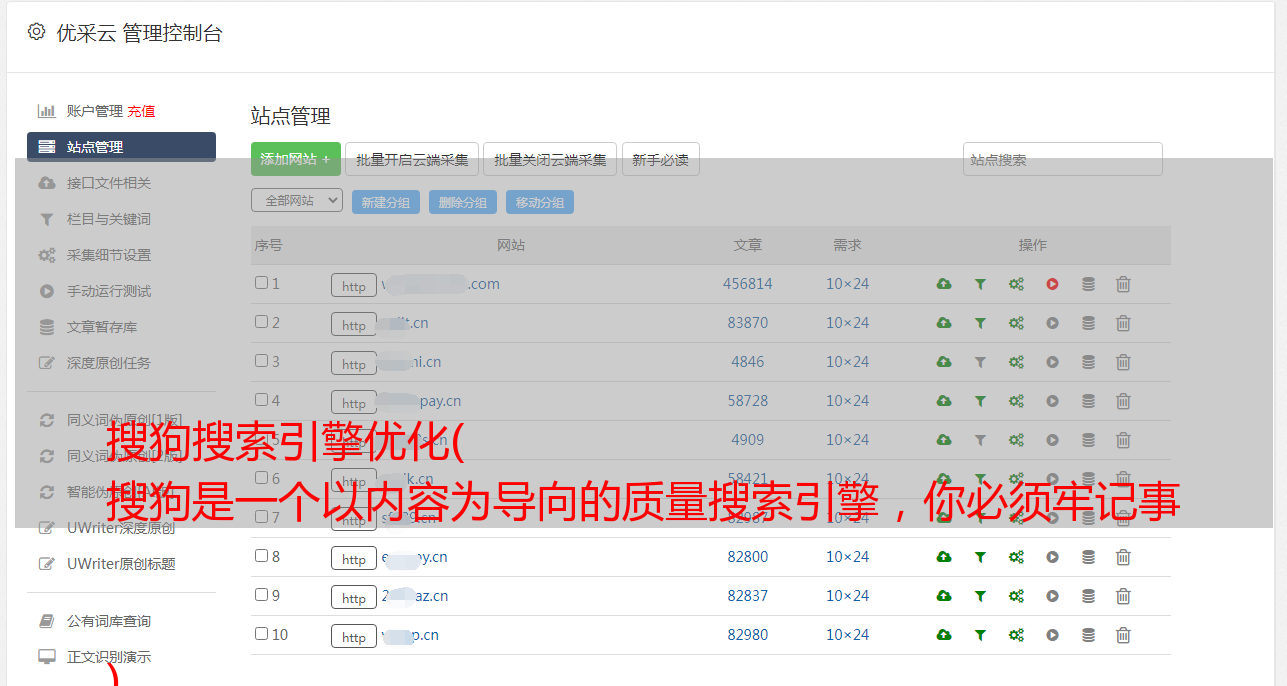This screenshot has width=1287, height=686.
Task: Click the trash icon in row 10
Action: [x=1123, y=635]
